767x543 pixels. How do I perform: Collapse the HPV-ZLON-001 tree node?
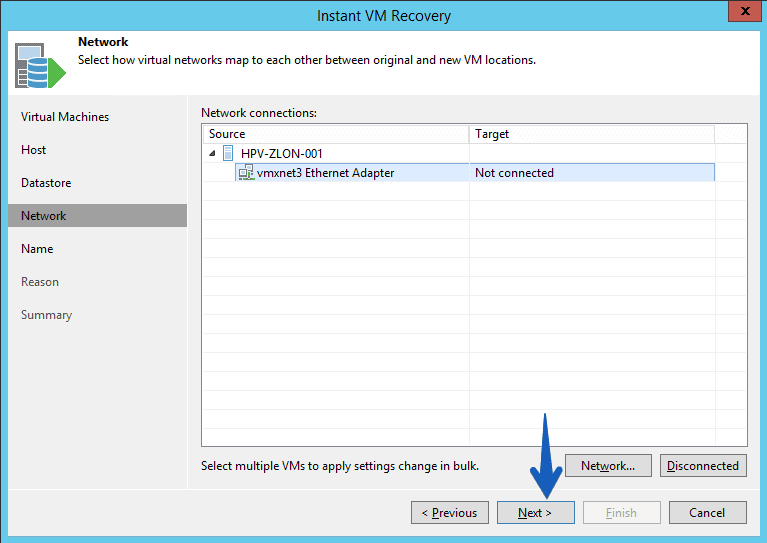point(212,153)
